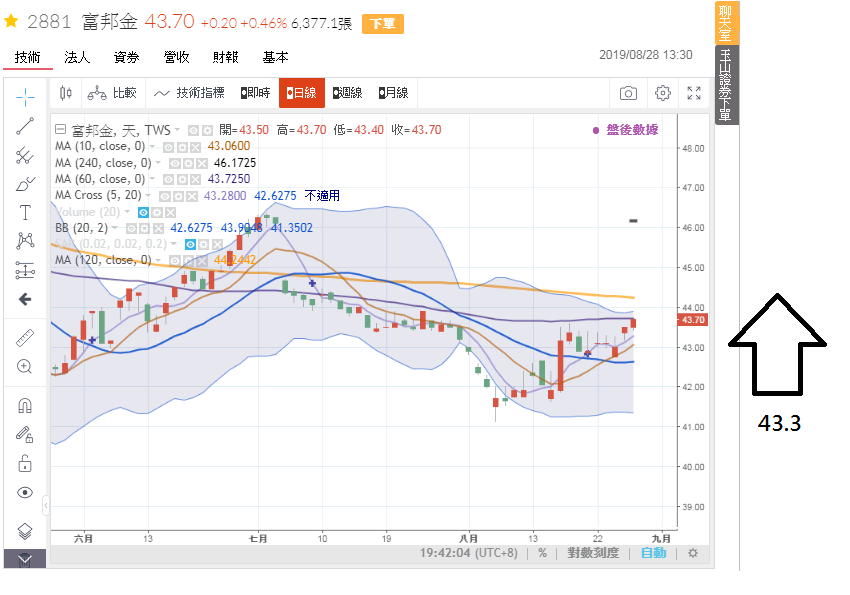
Task: Toggle the star favorite for 2881
Action: [x=12, y=21]
